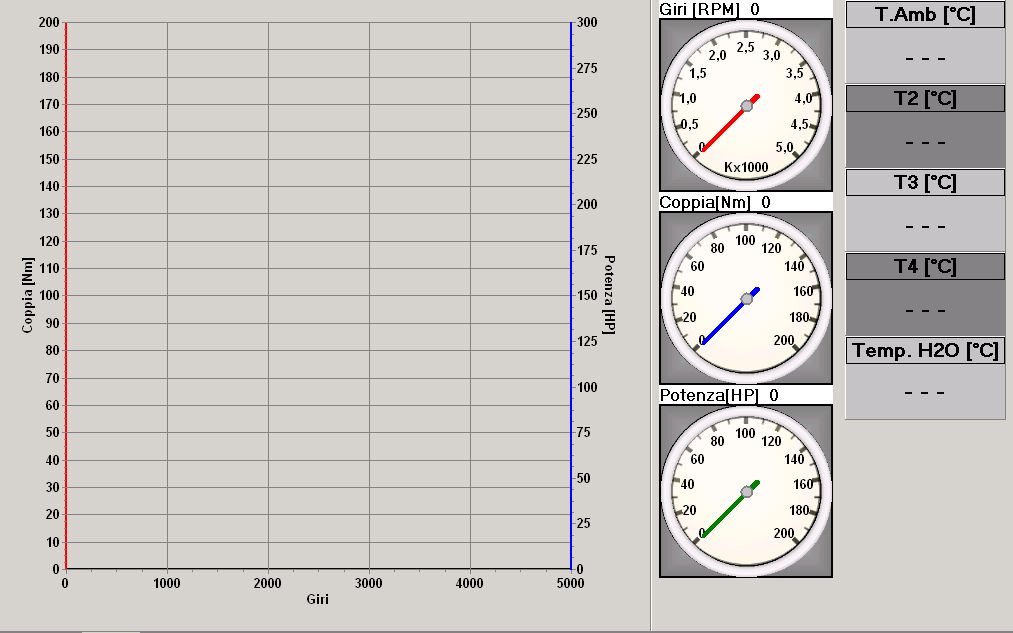This screenshot has width=1013, height=633.
Task: Click the T2 temperature value field
Action: pos(925,141)
